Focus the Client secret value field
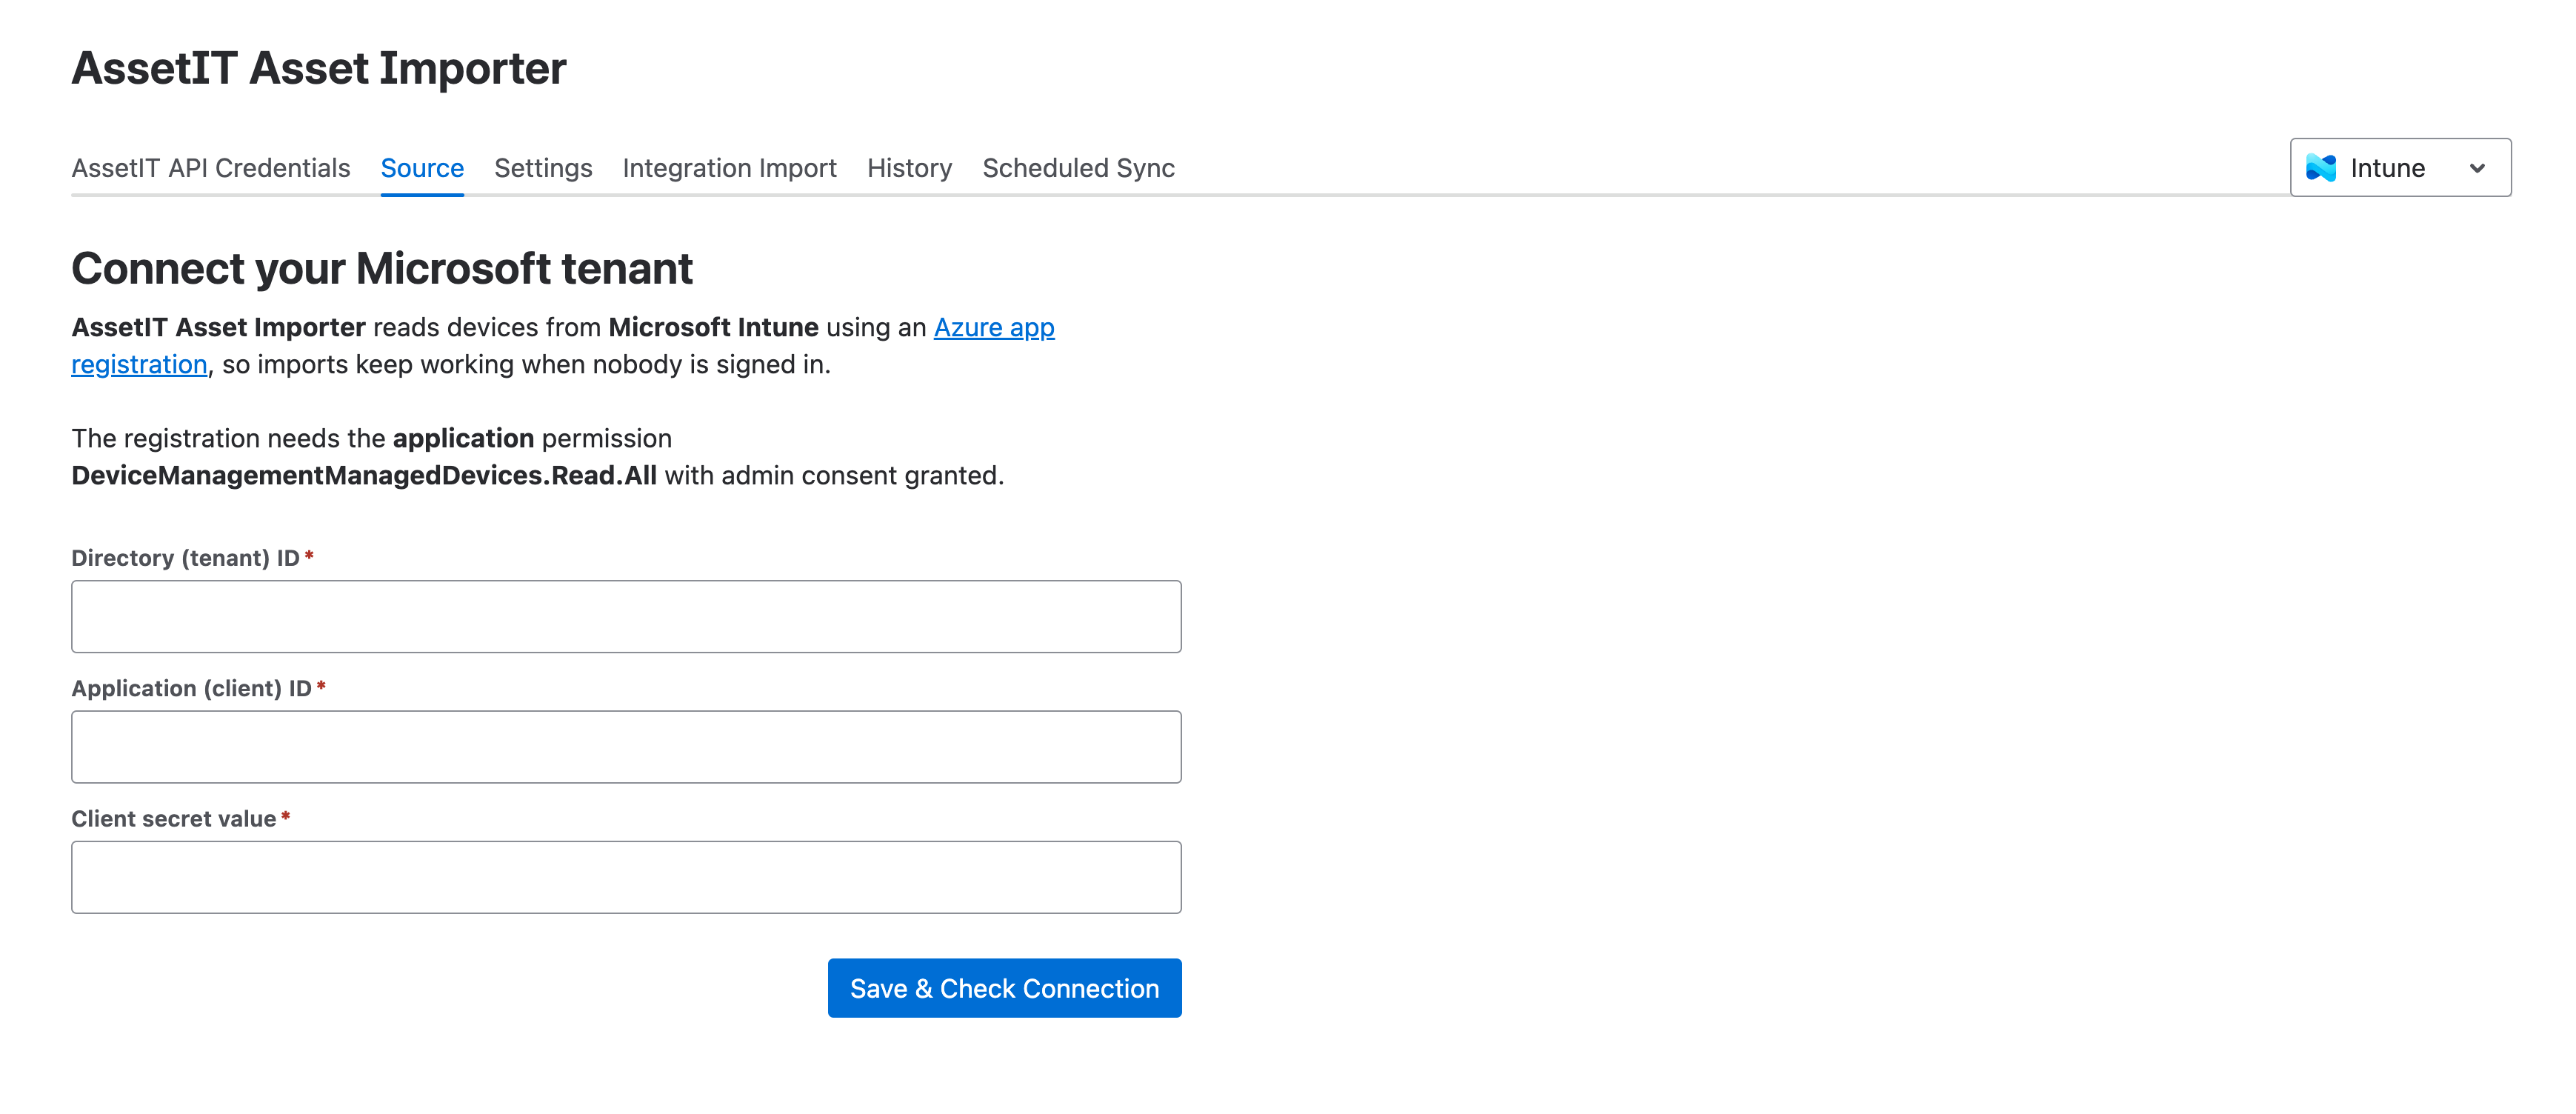This screenshot has height=1114, width=2576. coord(626,876)
